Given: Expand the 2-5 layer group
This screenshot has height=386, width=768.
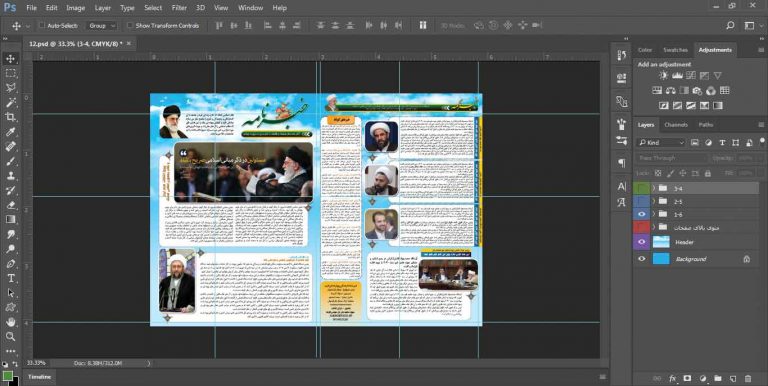Looking at the screenshot, I should [653, 201].
